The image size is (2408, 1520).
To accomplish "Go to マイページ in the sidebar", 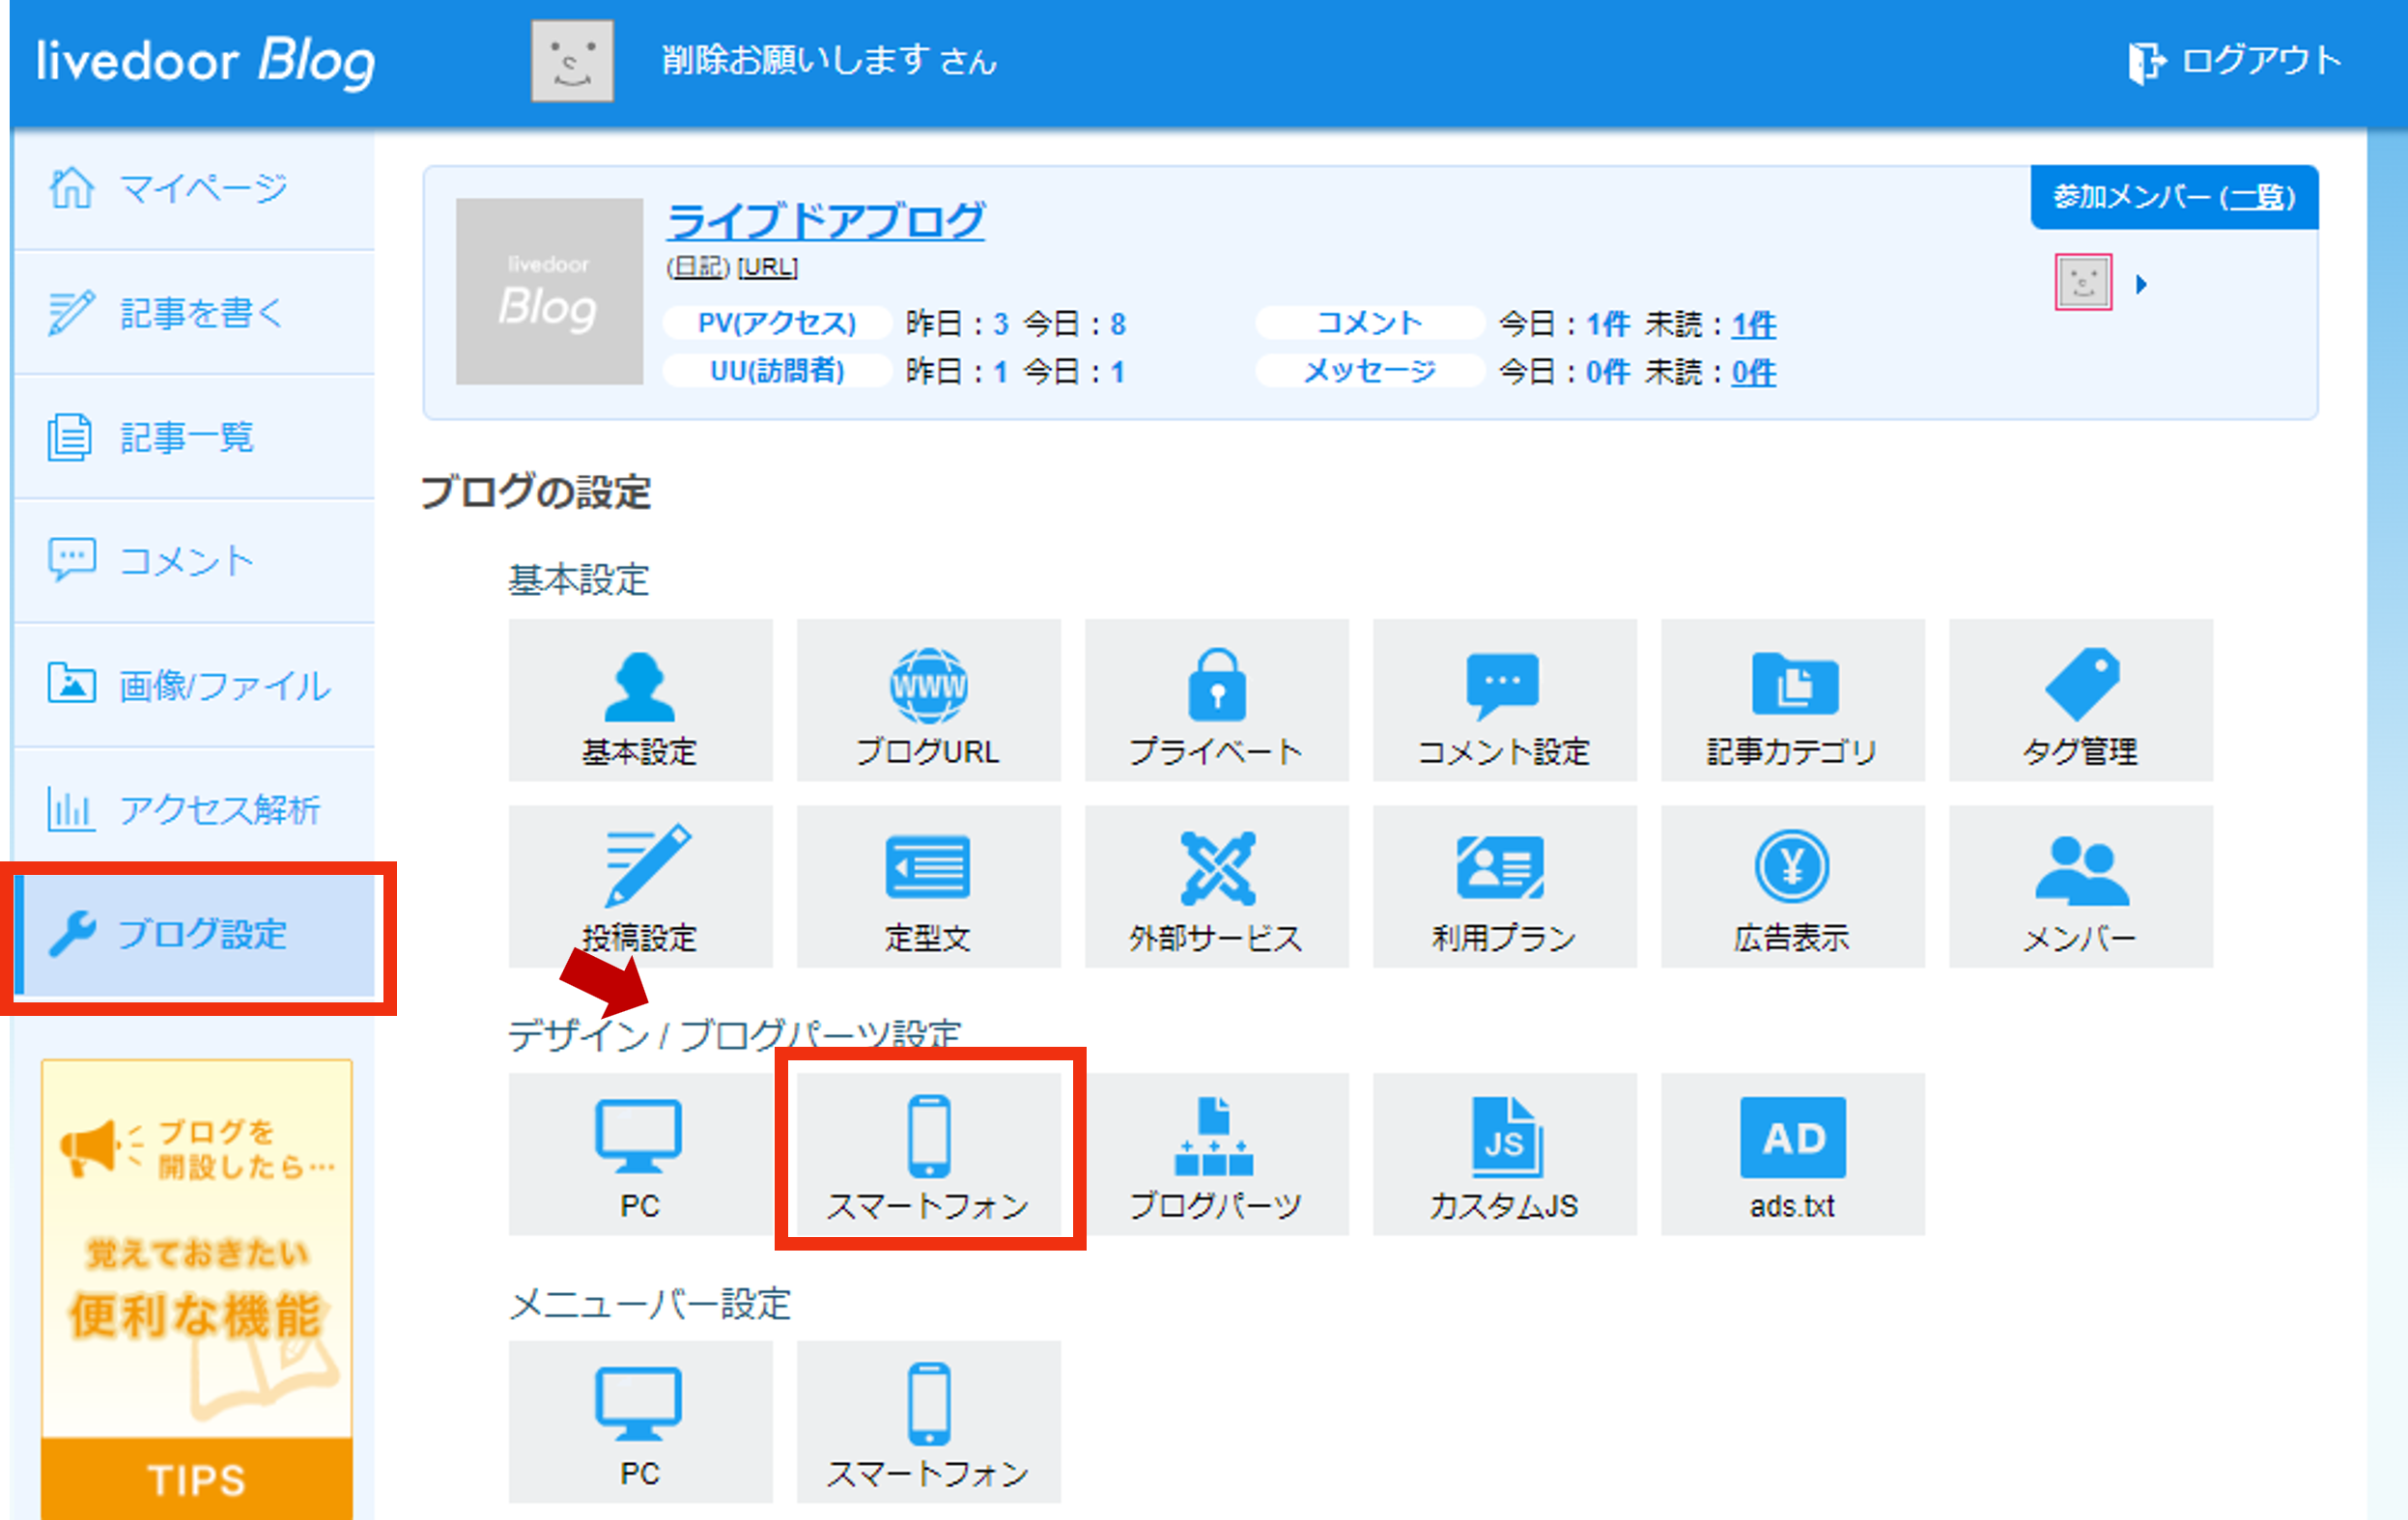I will [195, 188].
